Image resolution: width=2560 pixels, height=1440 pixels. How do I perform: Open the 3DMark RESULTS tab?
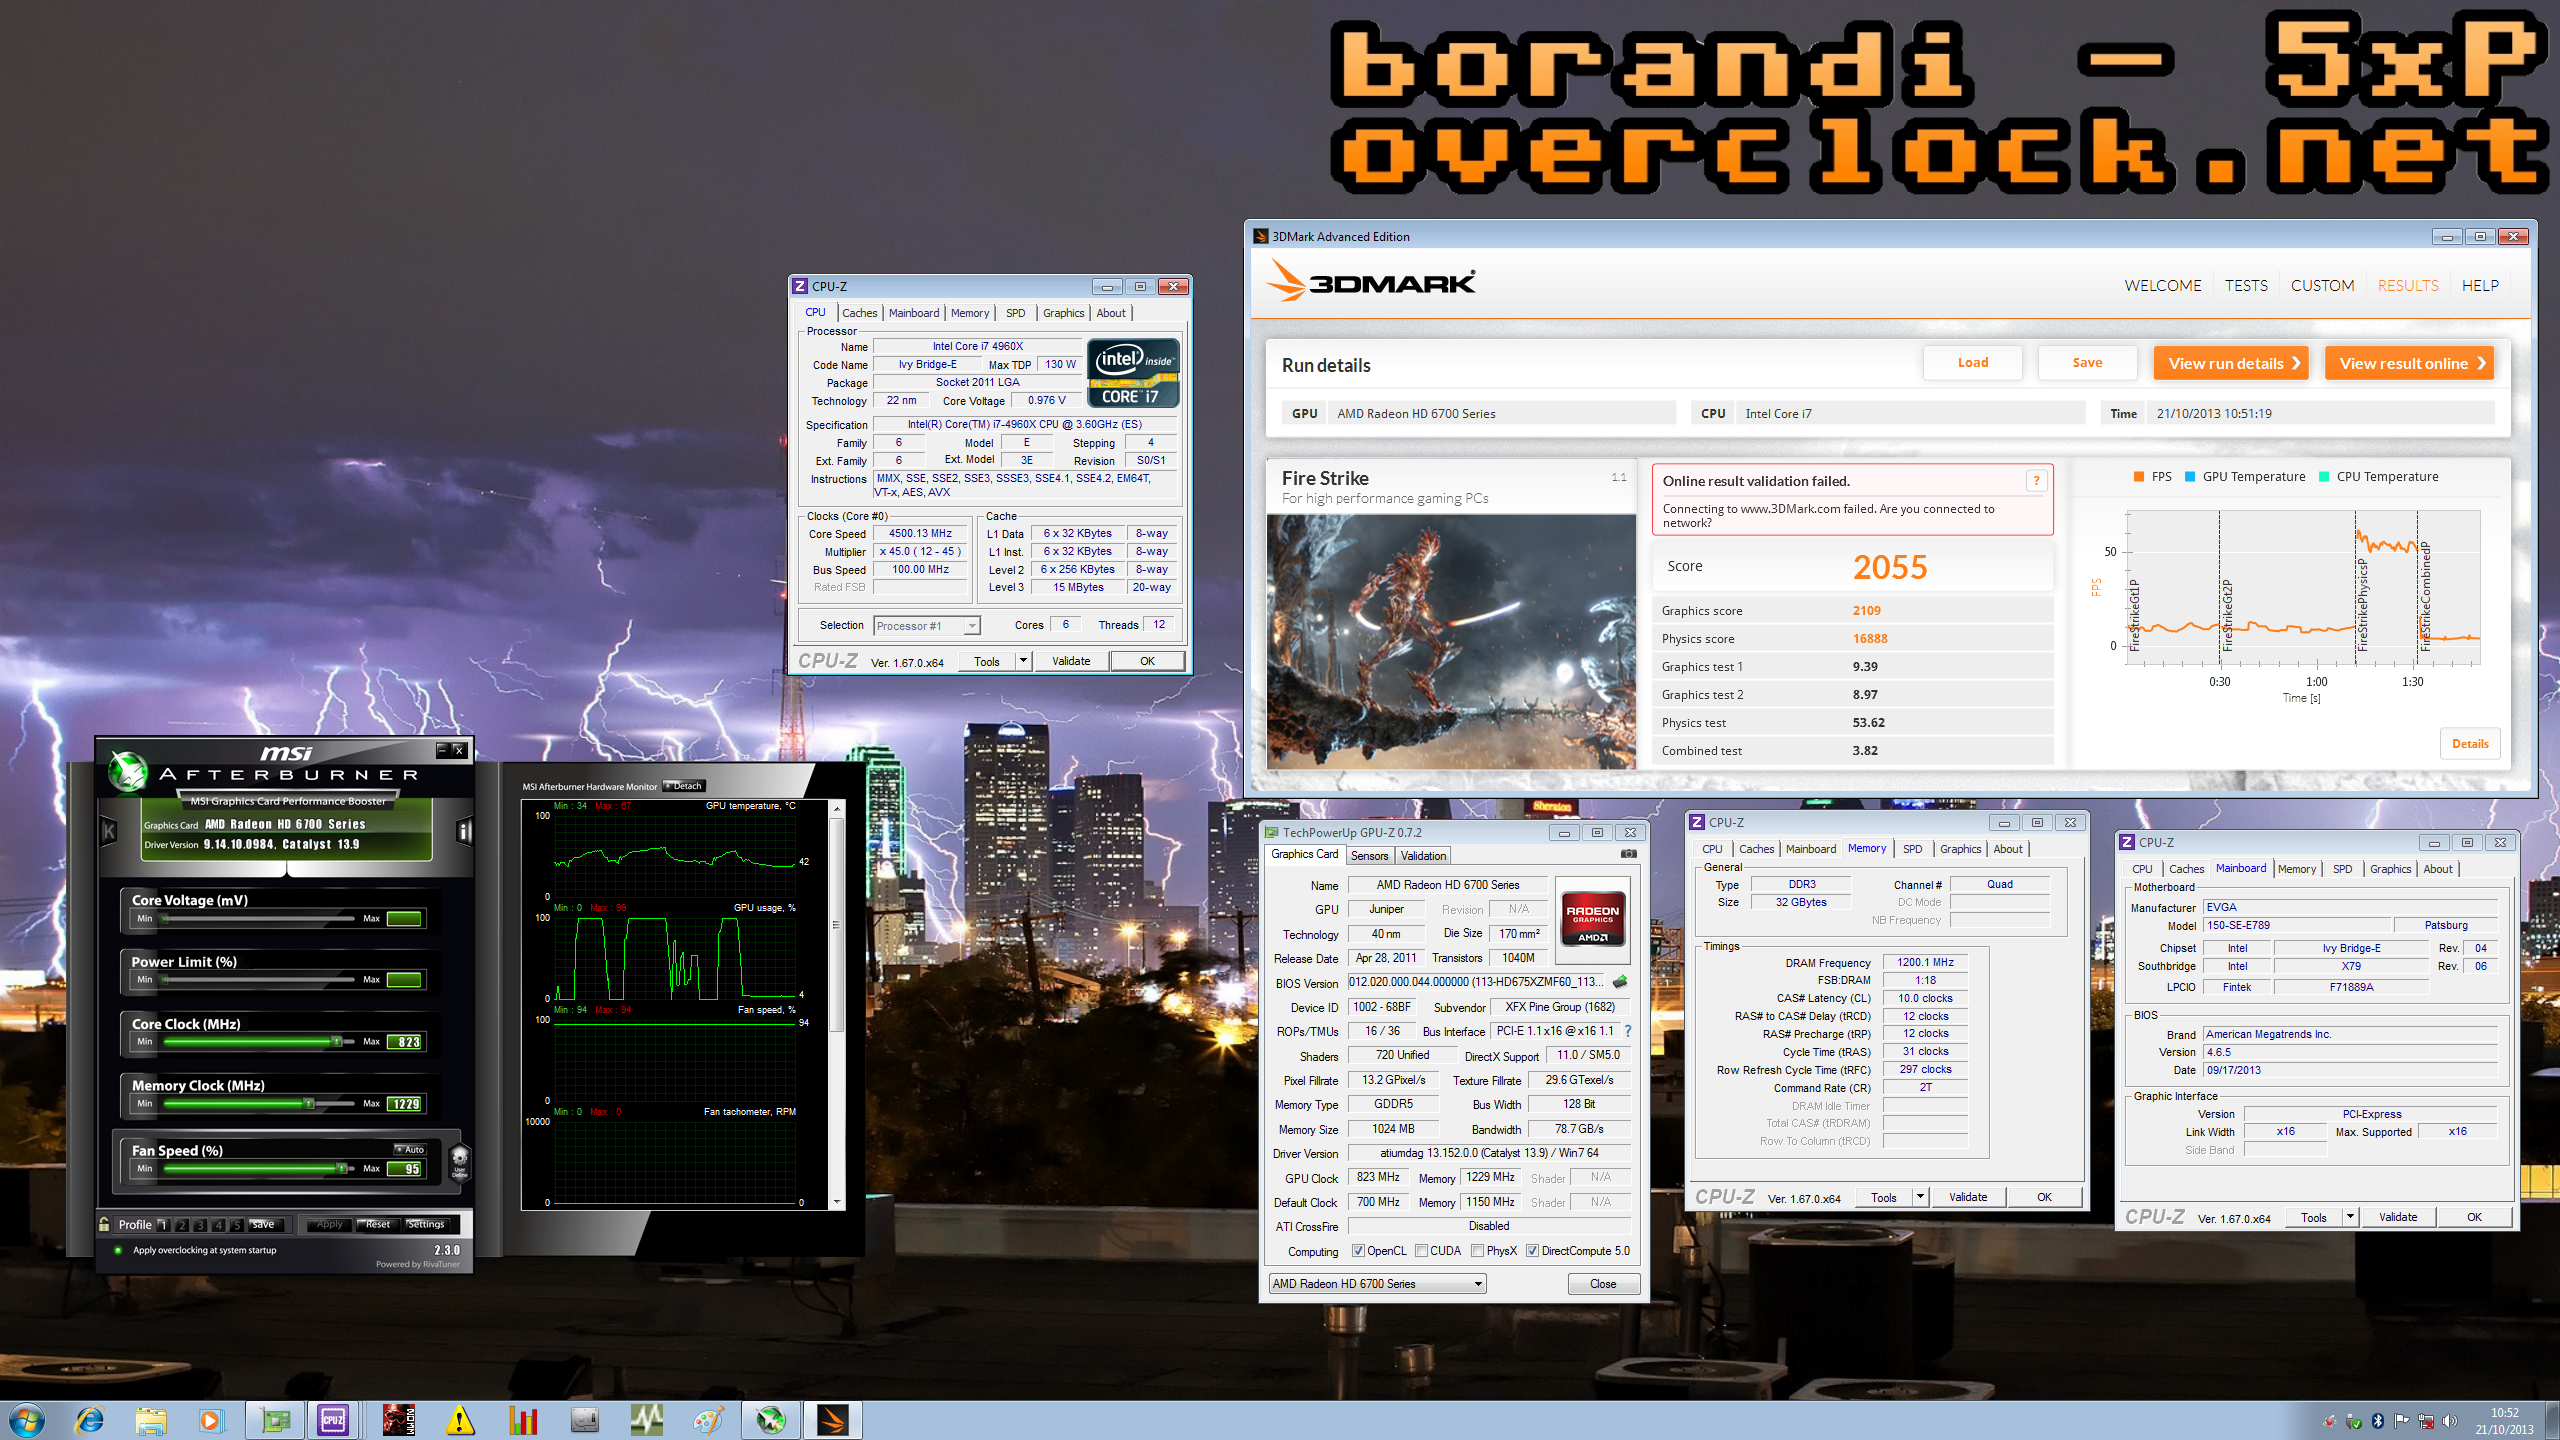[x=2408, y=285]
